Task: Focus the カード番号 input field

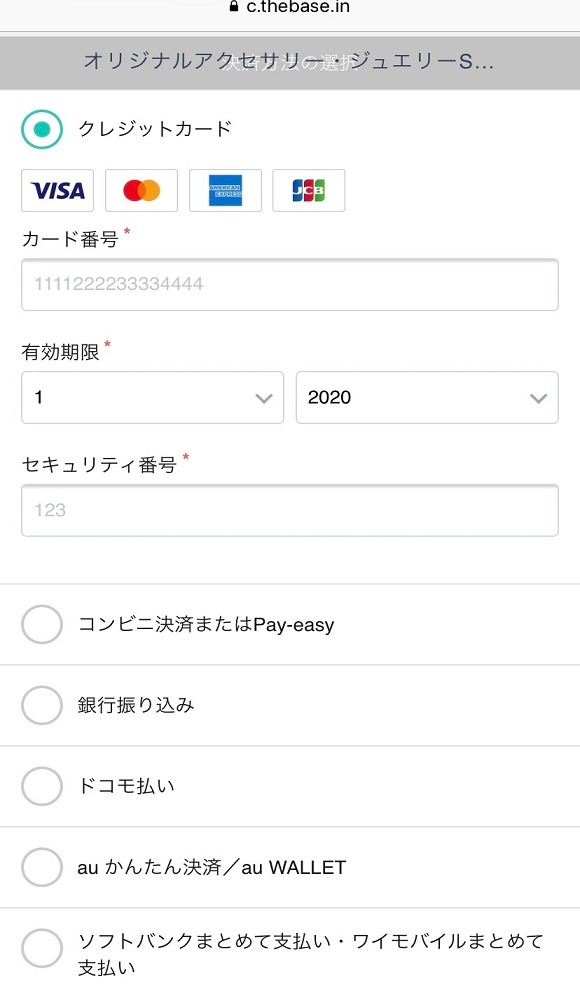Action: click(x=290, y=284)
